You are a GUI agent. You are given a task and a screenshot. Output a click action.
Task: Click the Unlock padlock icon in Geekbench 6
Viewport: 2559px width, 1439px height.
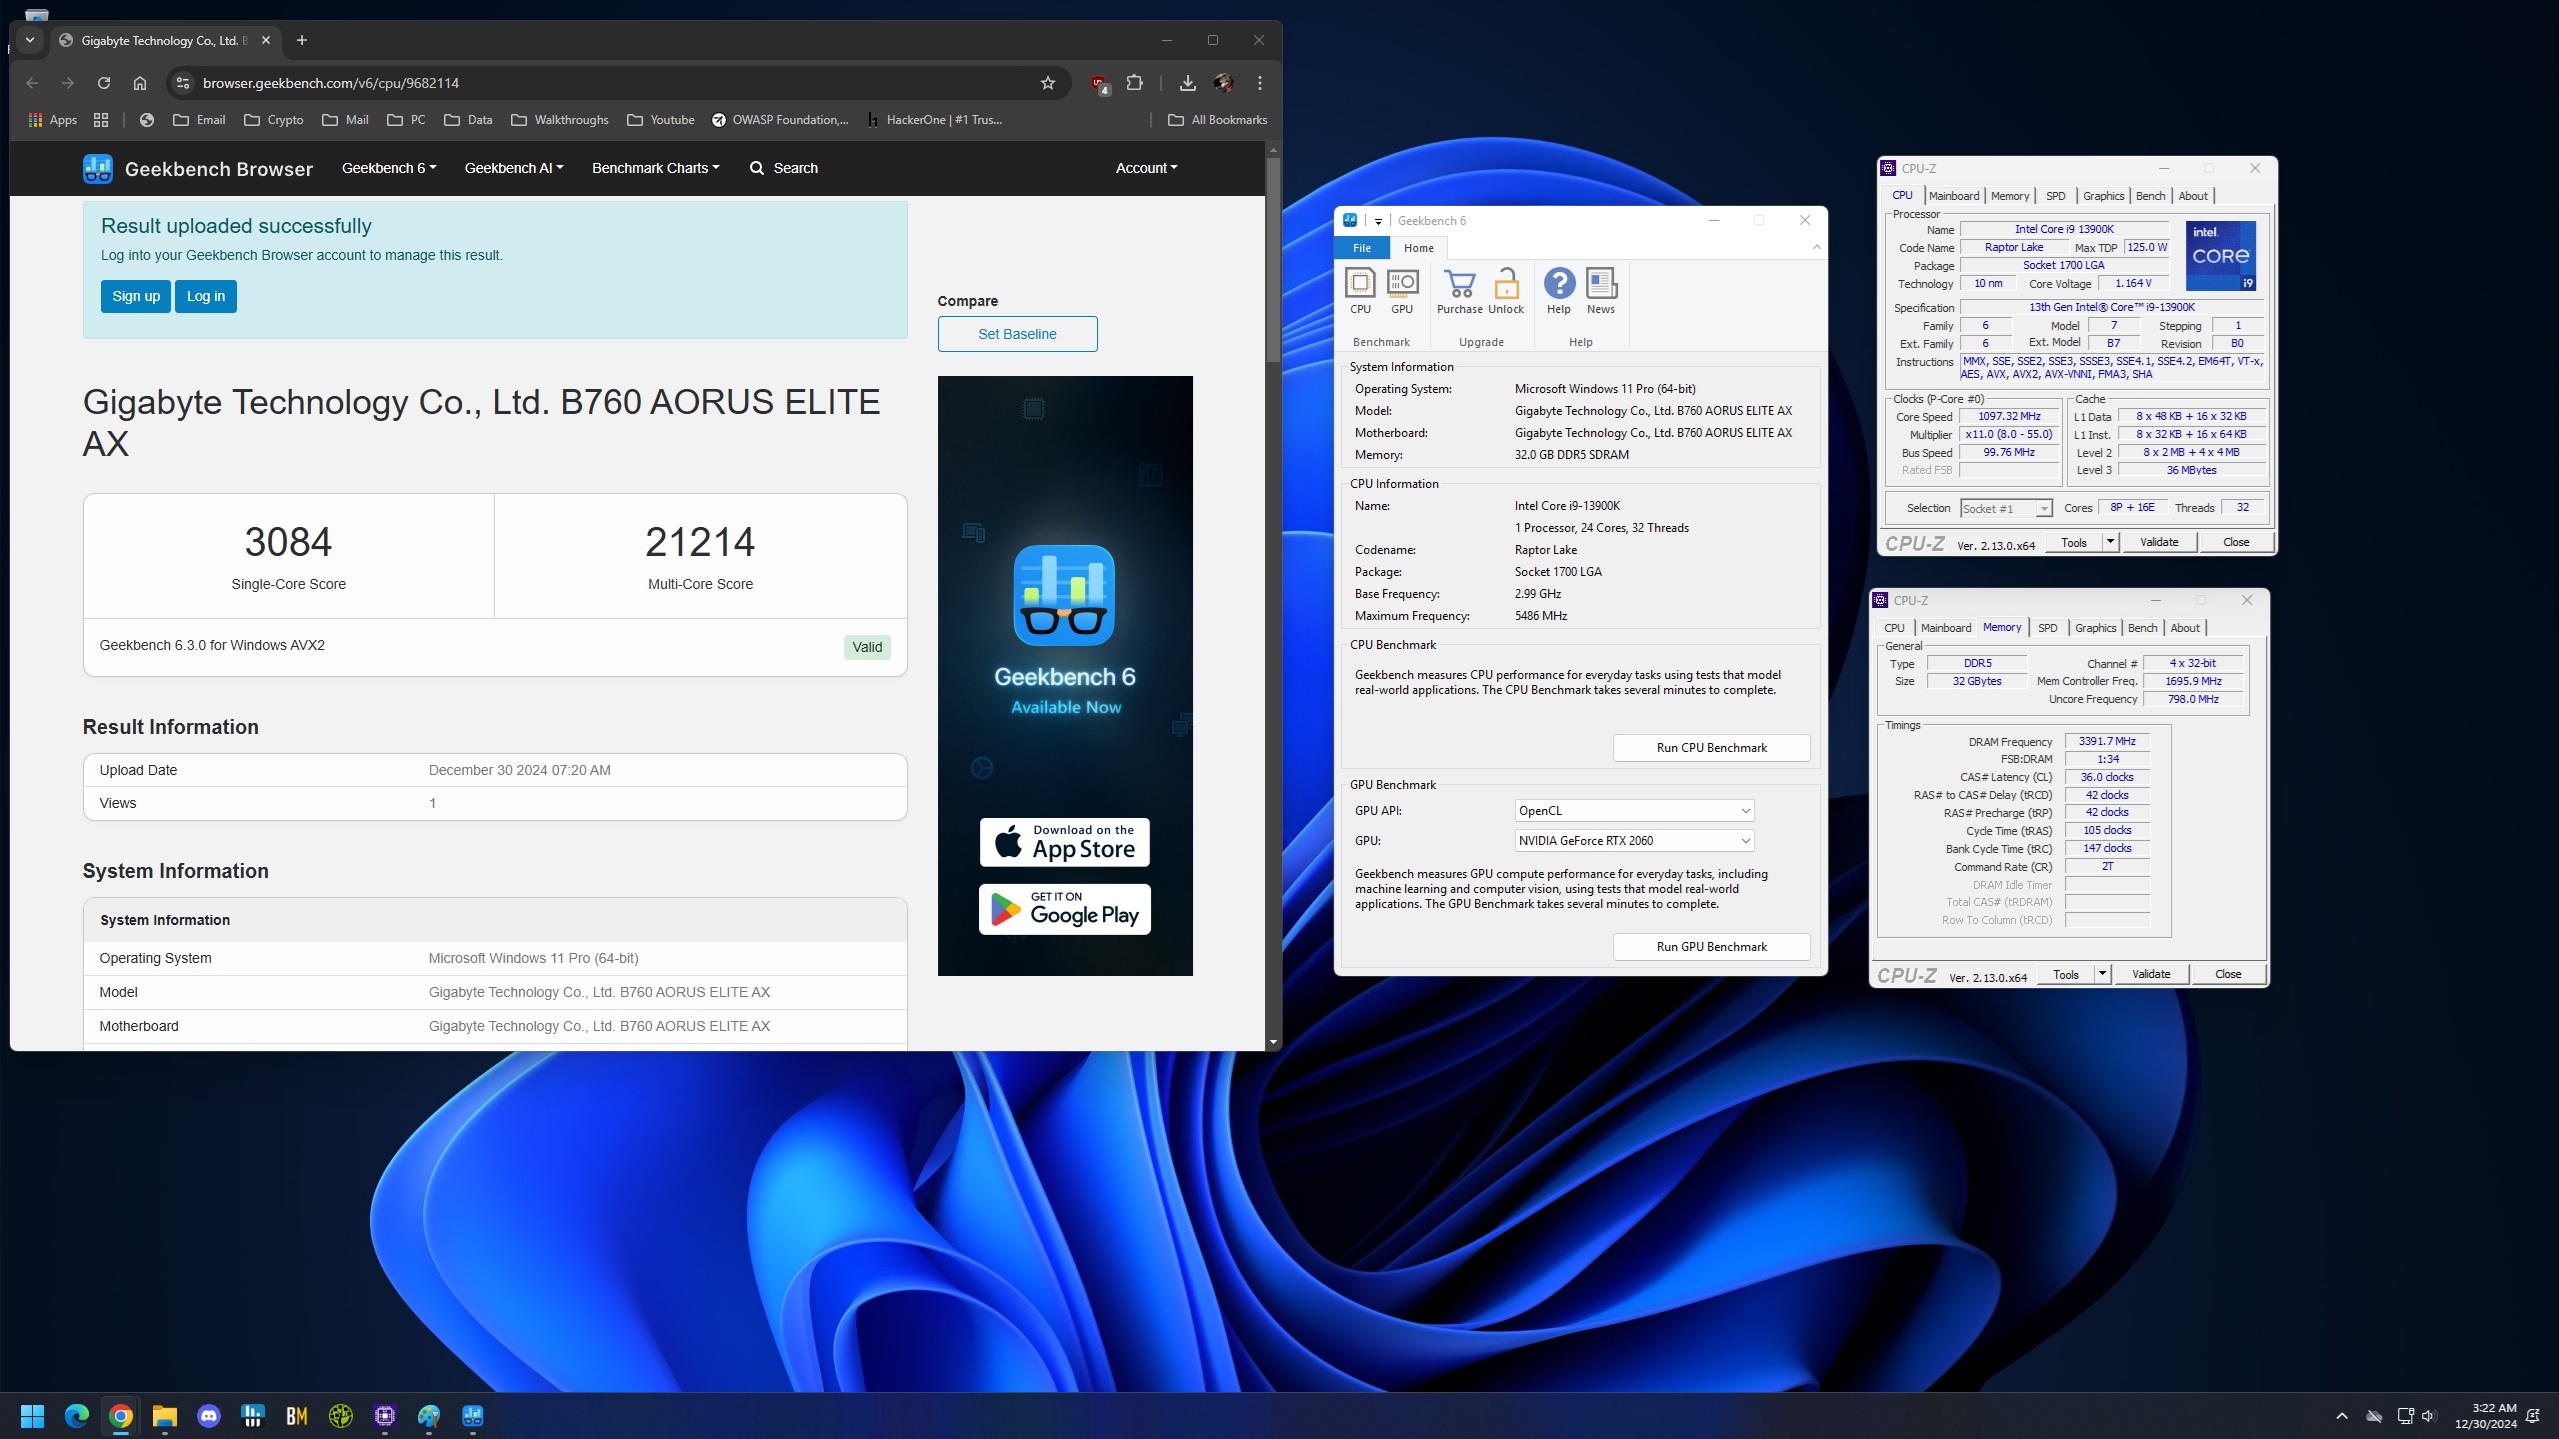pos(1506,291)
